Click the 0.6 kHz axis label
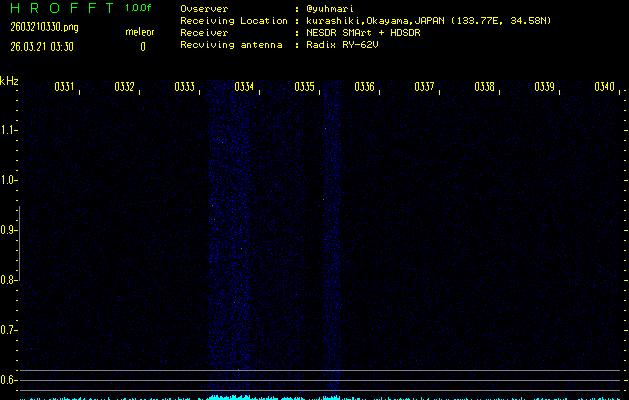Image resolution: width=629 pixels, height=400 pixels. point(7,380)
